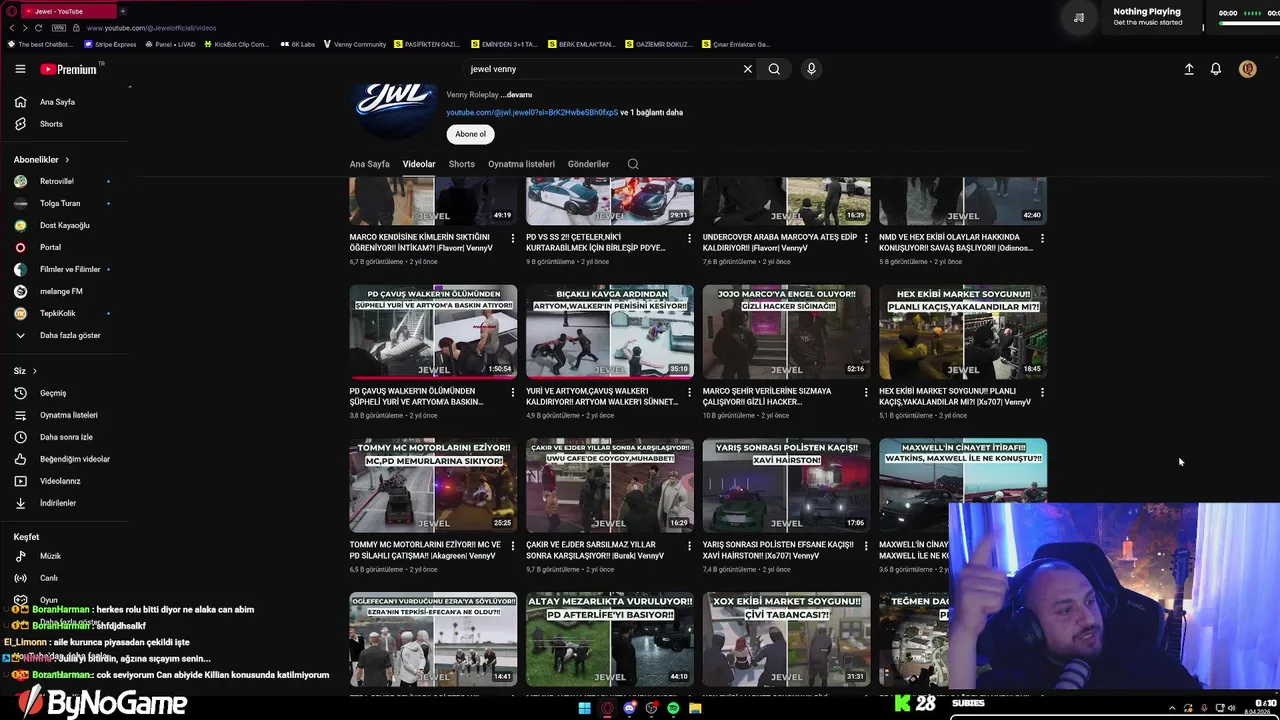Open Daha sonra izle in the sidebar
The image size is (1280, 720).
coord(65,437)
